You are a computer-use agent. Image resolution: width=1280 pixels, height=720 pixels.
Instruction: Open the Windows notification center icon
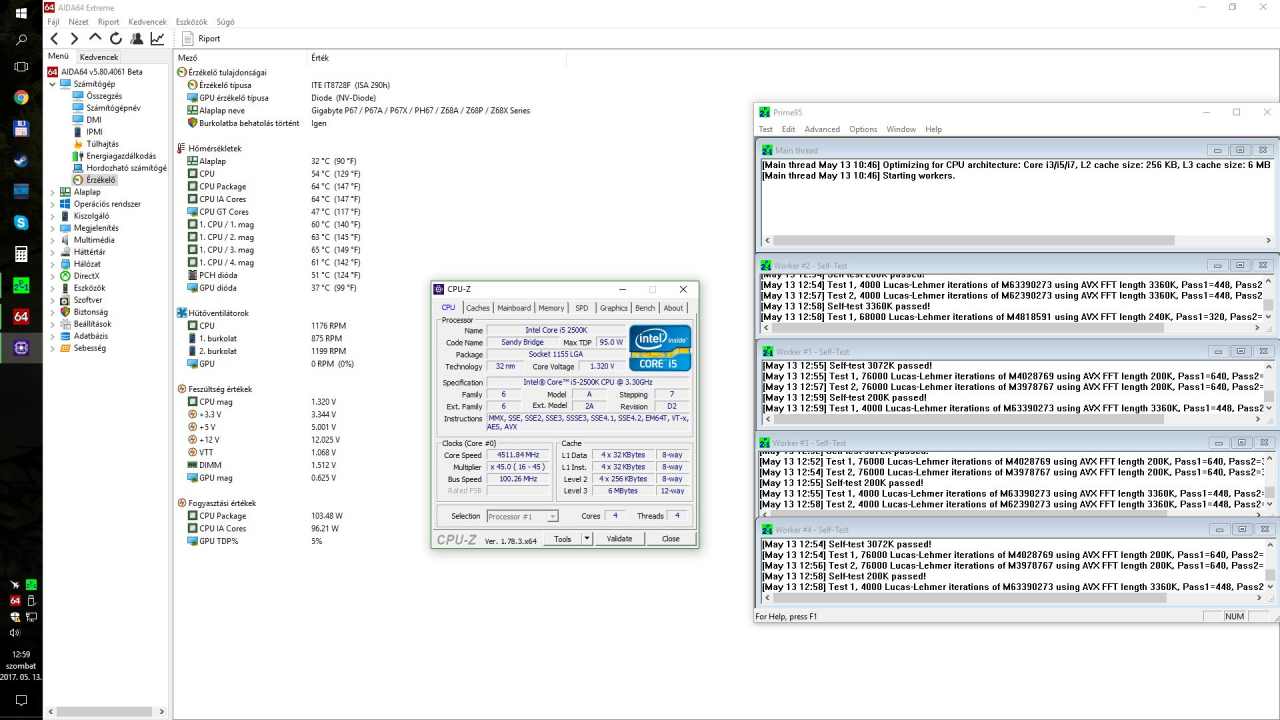[21, 701]
